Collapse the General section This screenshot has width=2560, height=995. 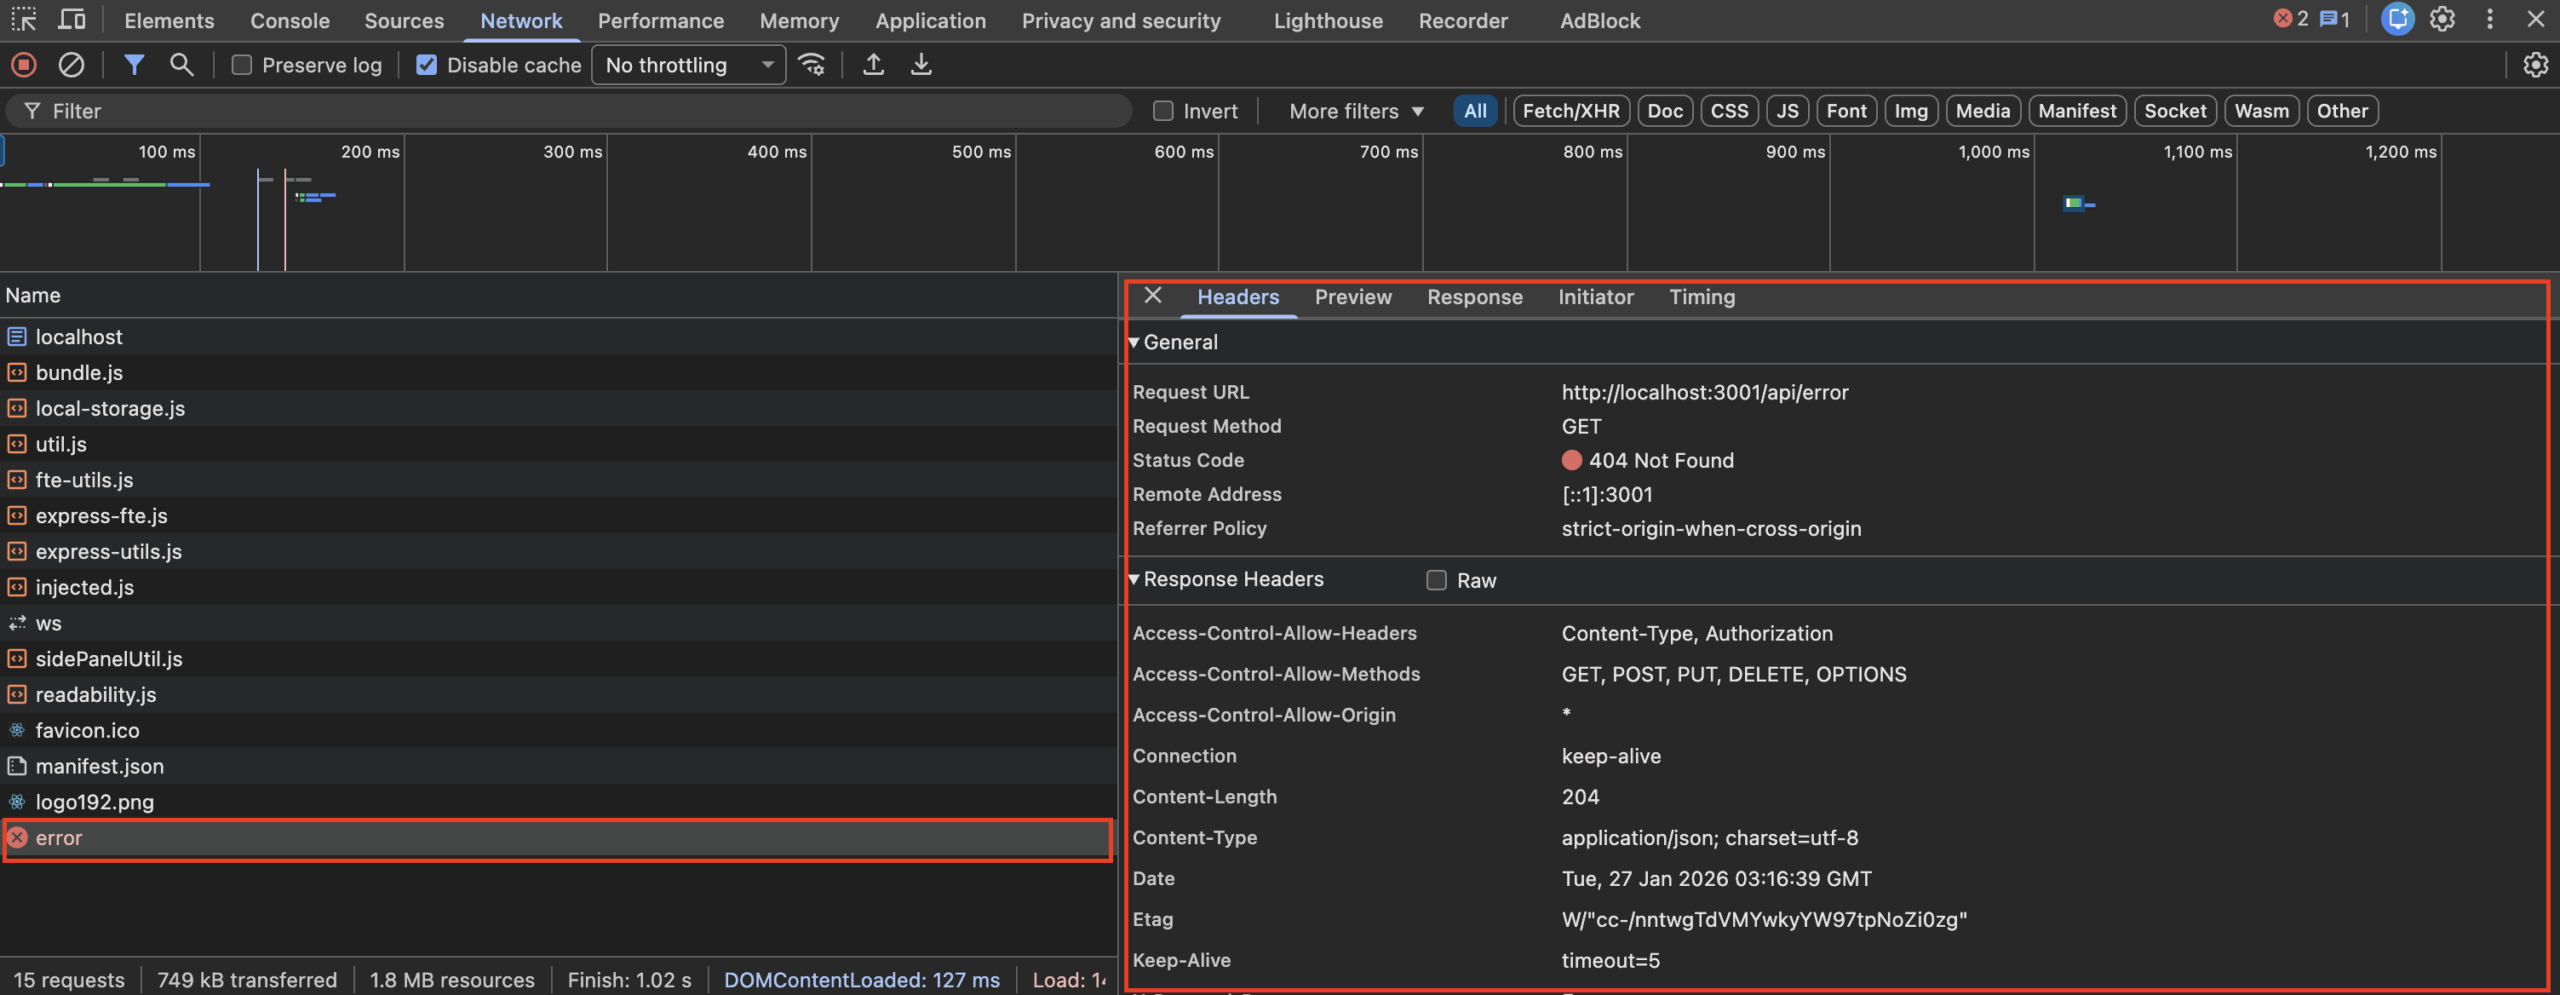pyautogui.click(x=1134, y=342)
